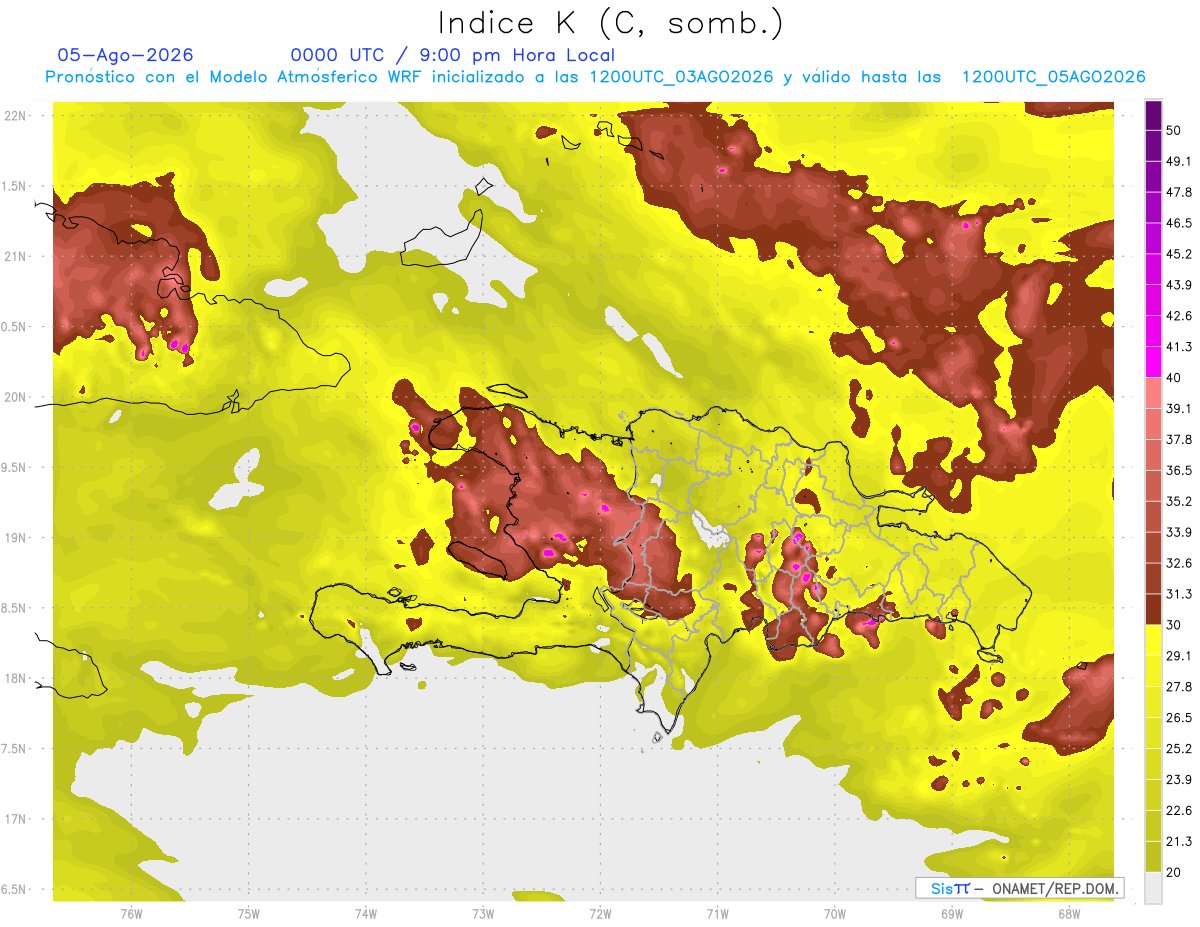
Task: Click the '72W' longitude axis label
Action: coord(600,914)
